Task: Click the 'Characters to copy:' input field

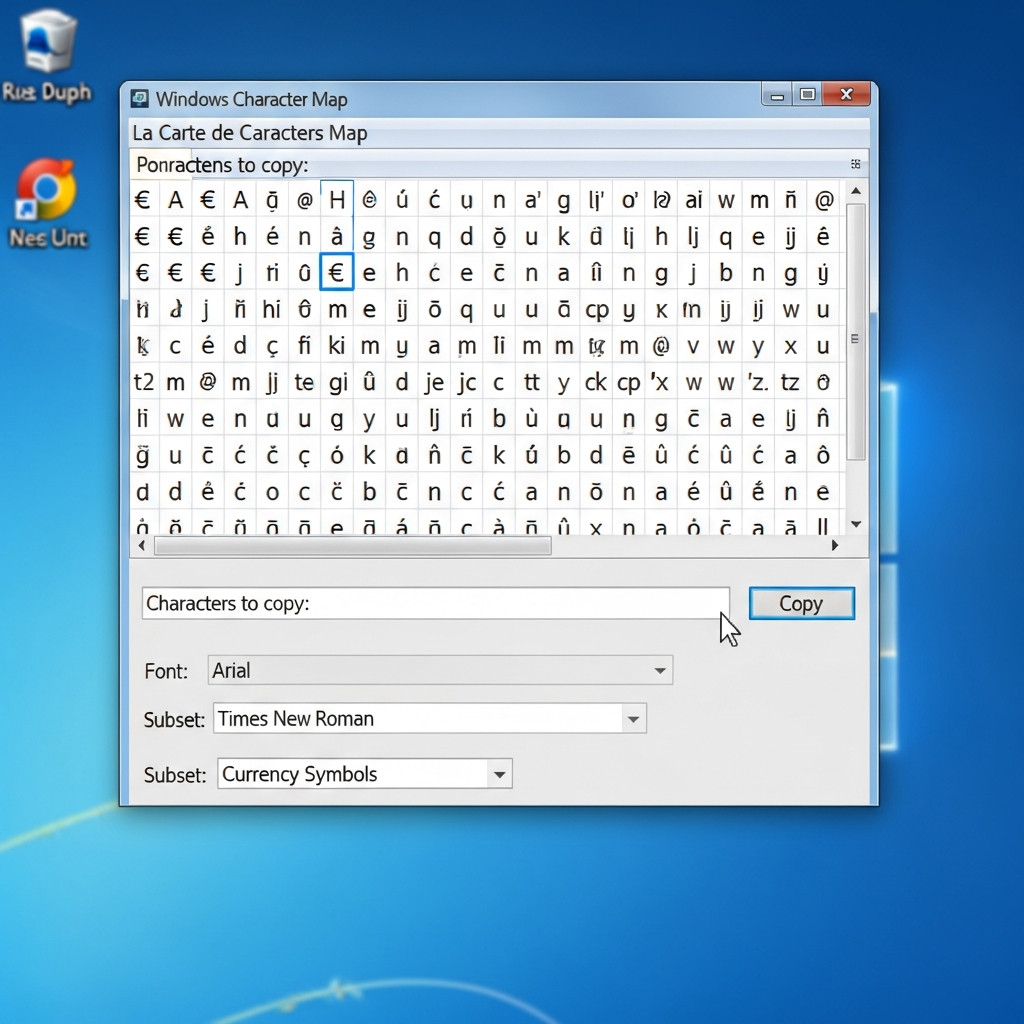Action: [x=436, y=603]
